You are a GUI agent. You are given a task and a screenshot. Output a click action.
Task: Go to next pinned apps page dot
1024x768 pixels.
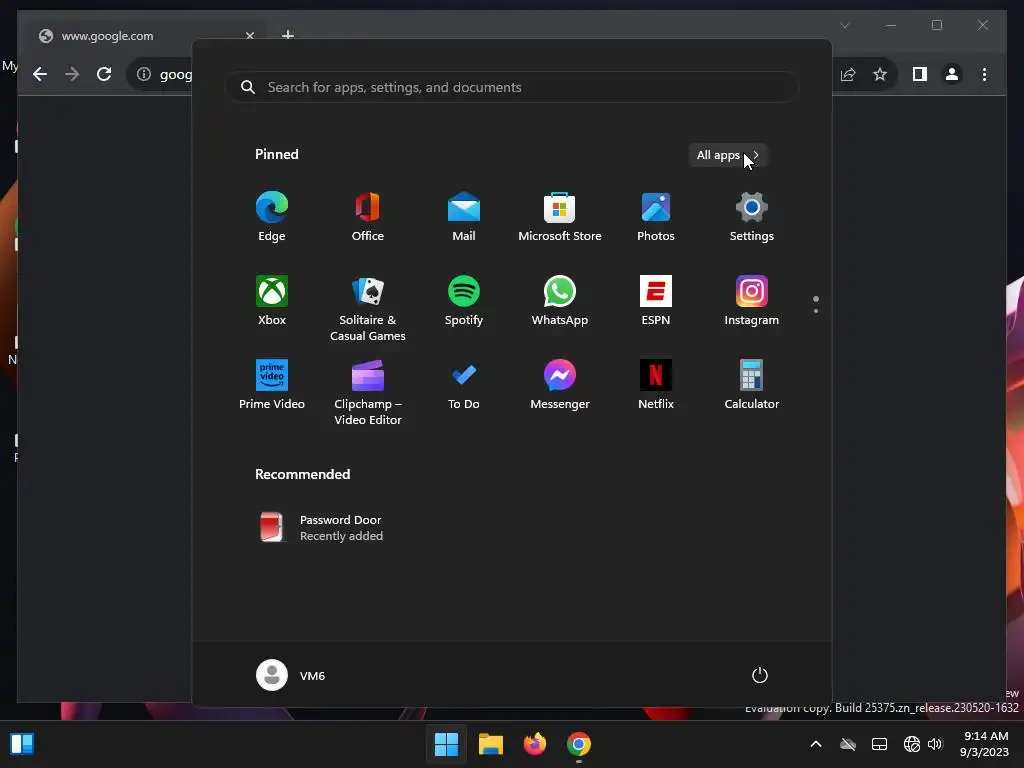click(x=816, y=311)
